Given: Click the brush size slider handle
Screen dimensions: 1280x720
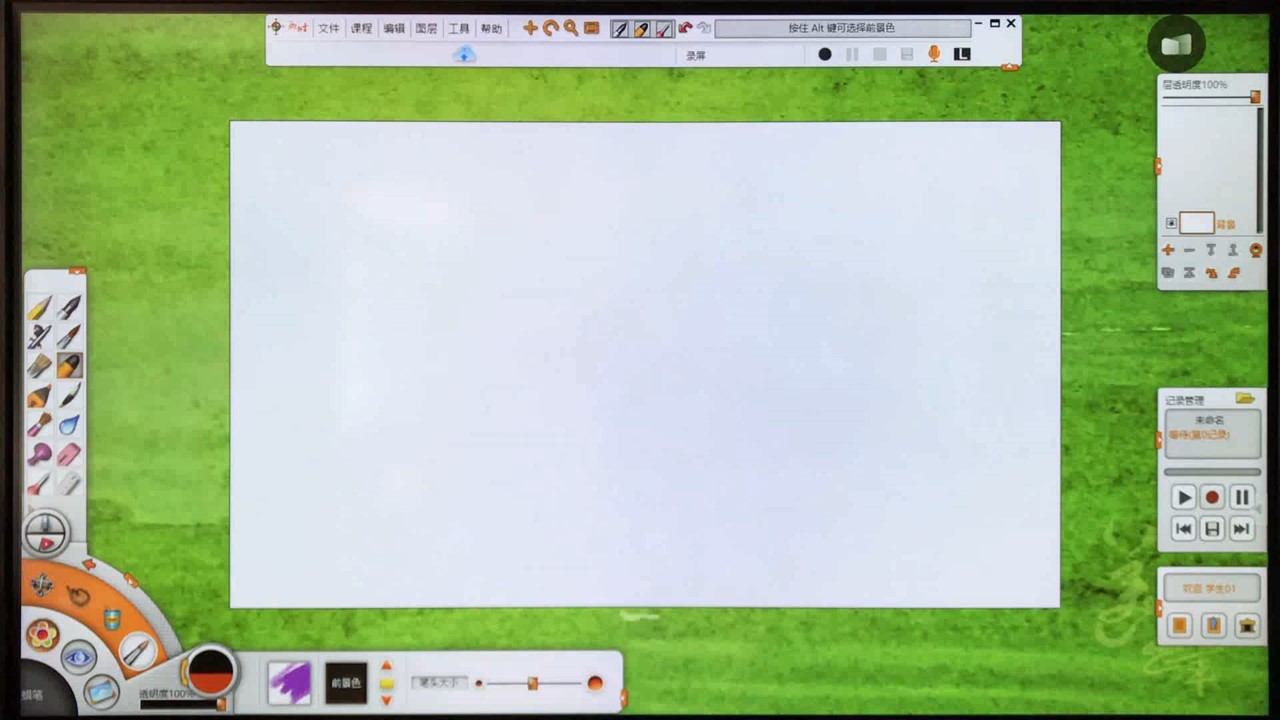Looking at the screenshot, I should tap(533, 683).
